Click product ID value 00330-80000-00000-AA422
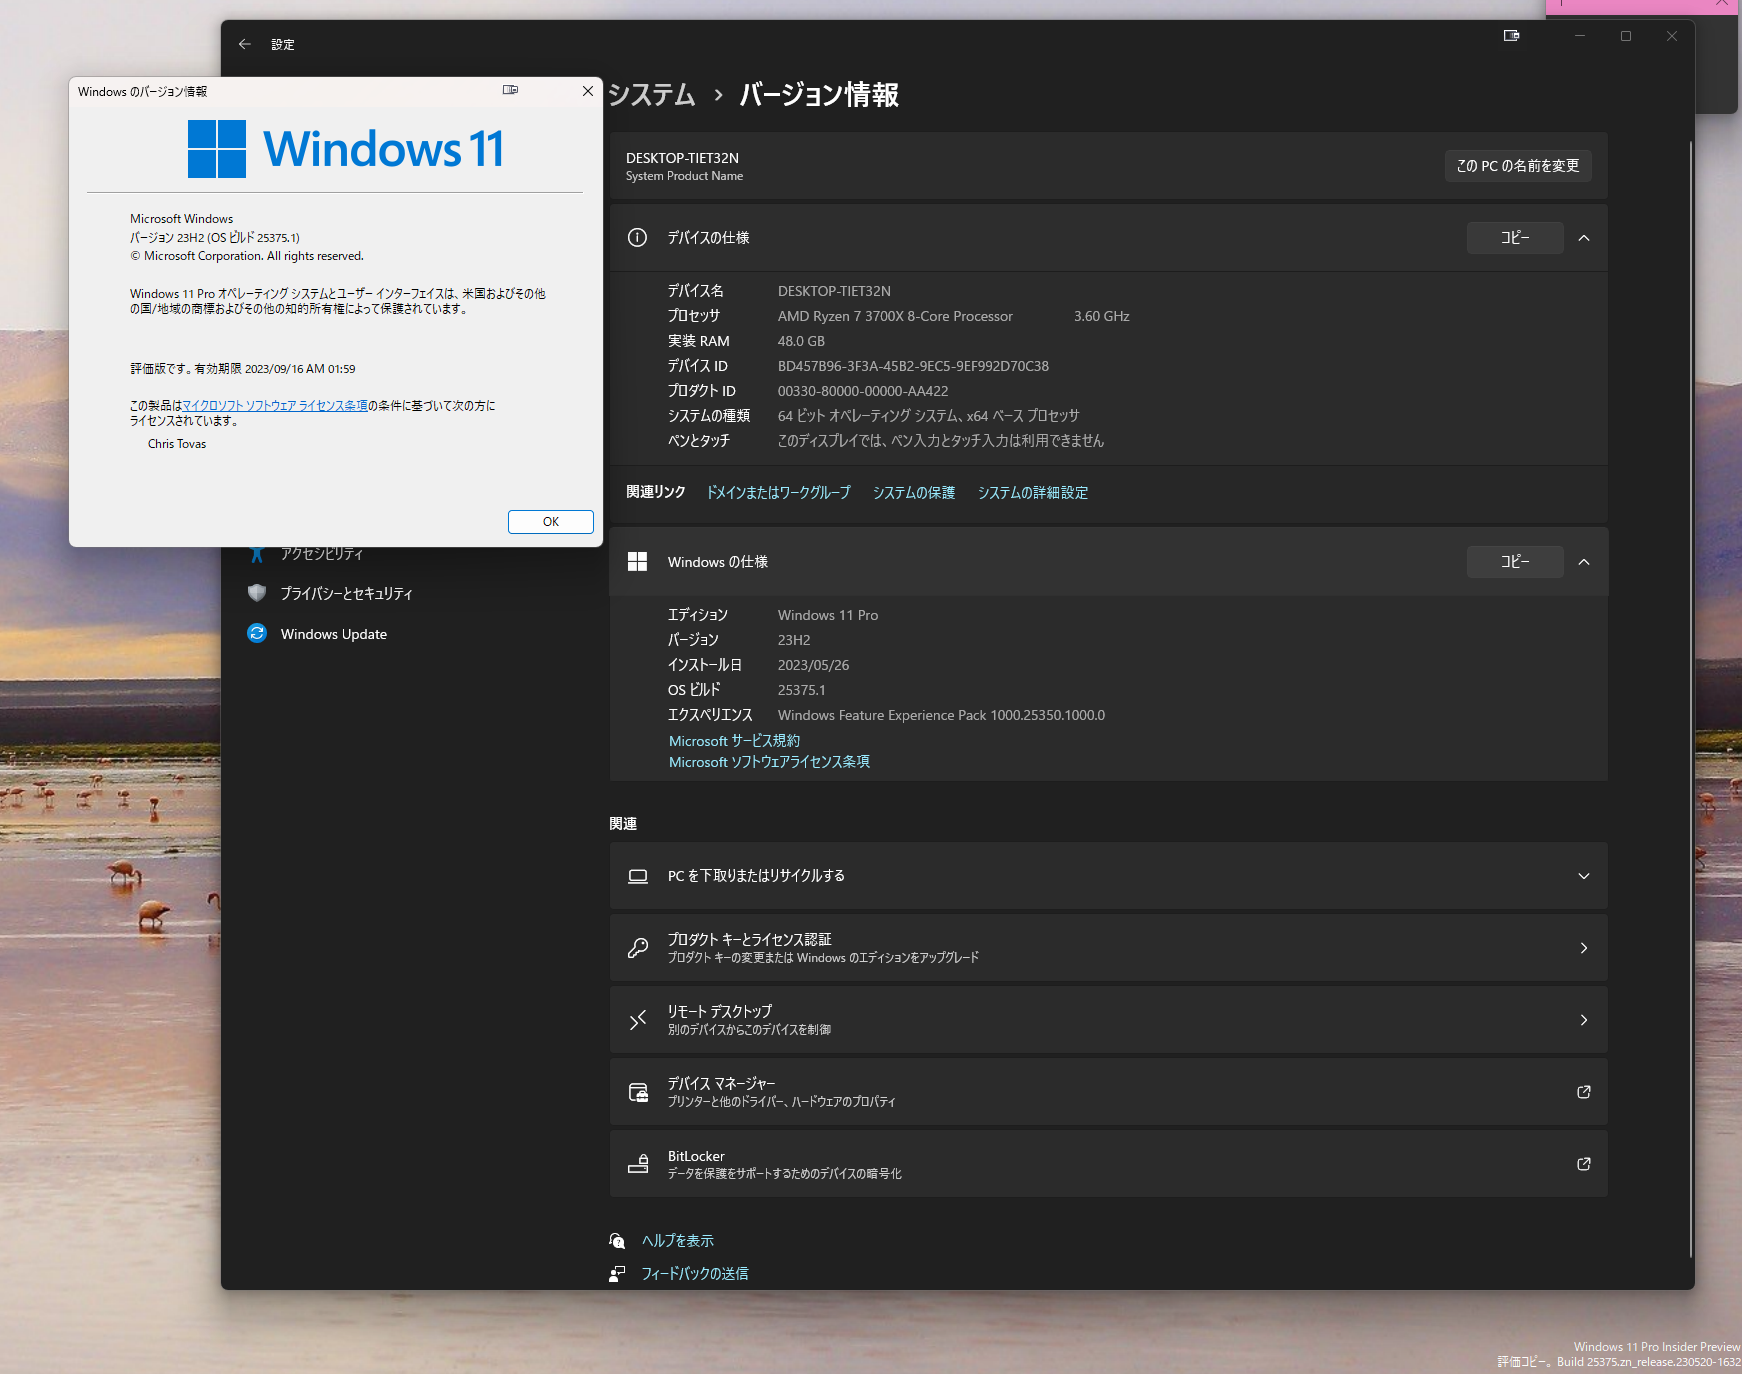This screenshot has height=1374, width=1742. pos(863,391)
